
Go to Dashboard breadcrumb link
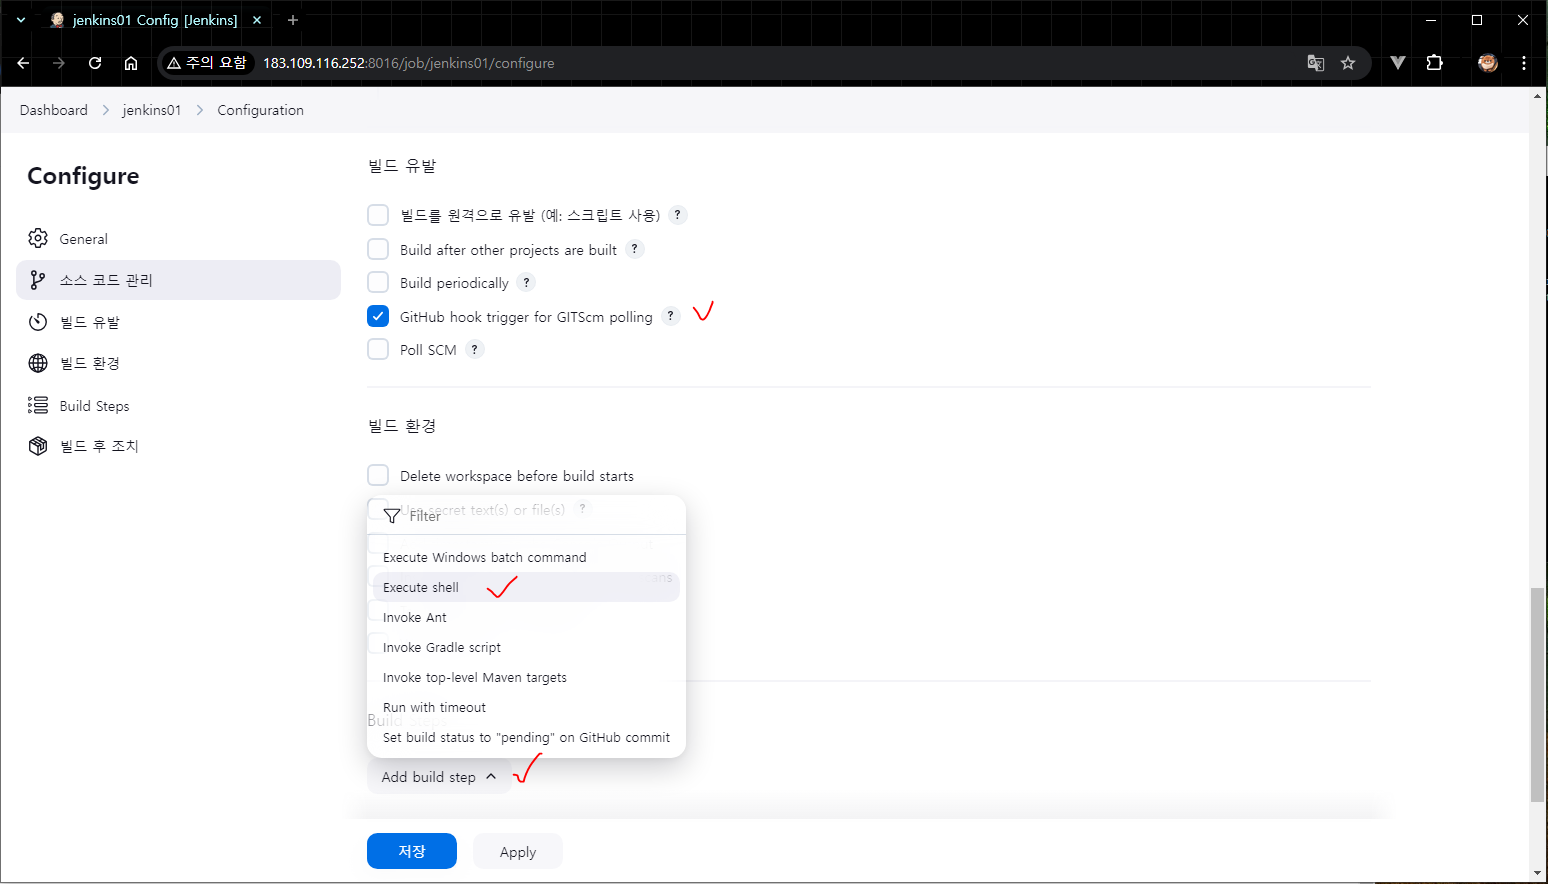click(x=54, y=110)
